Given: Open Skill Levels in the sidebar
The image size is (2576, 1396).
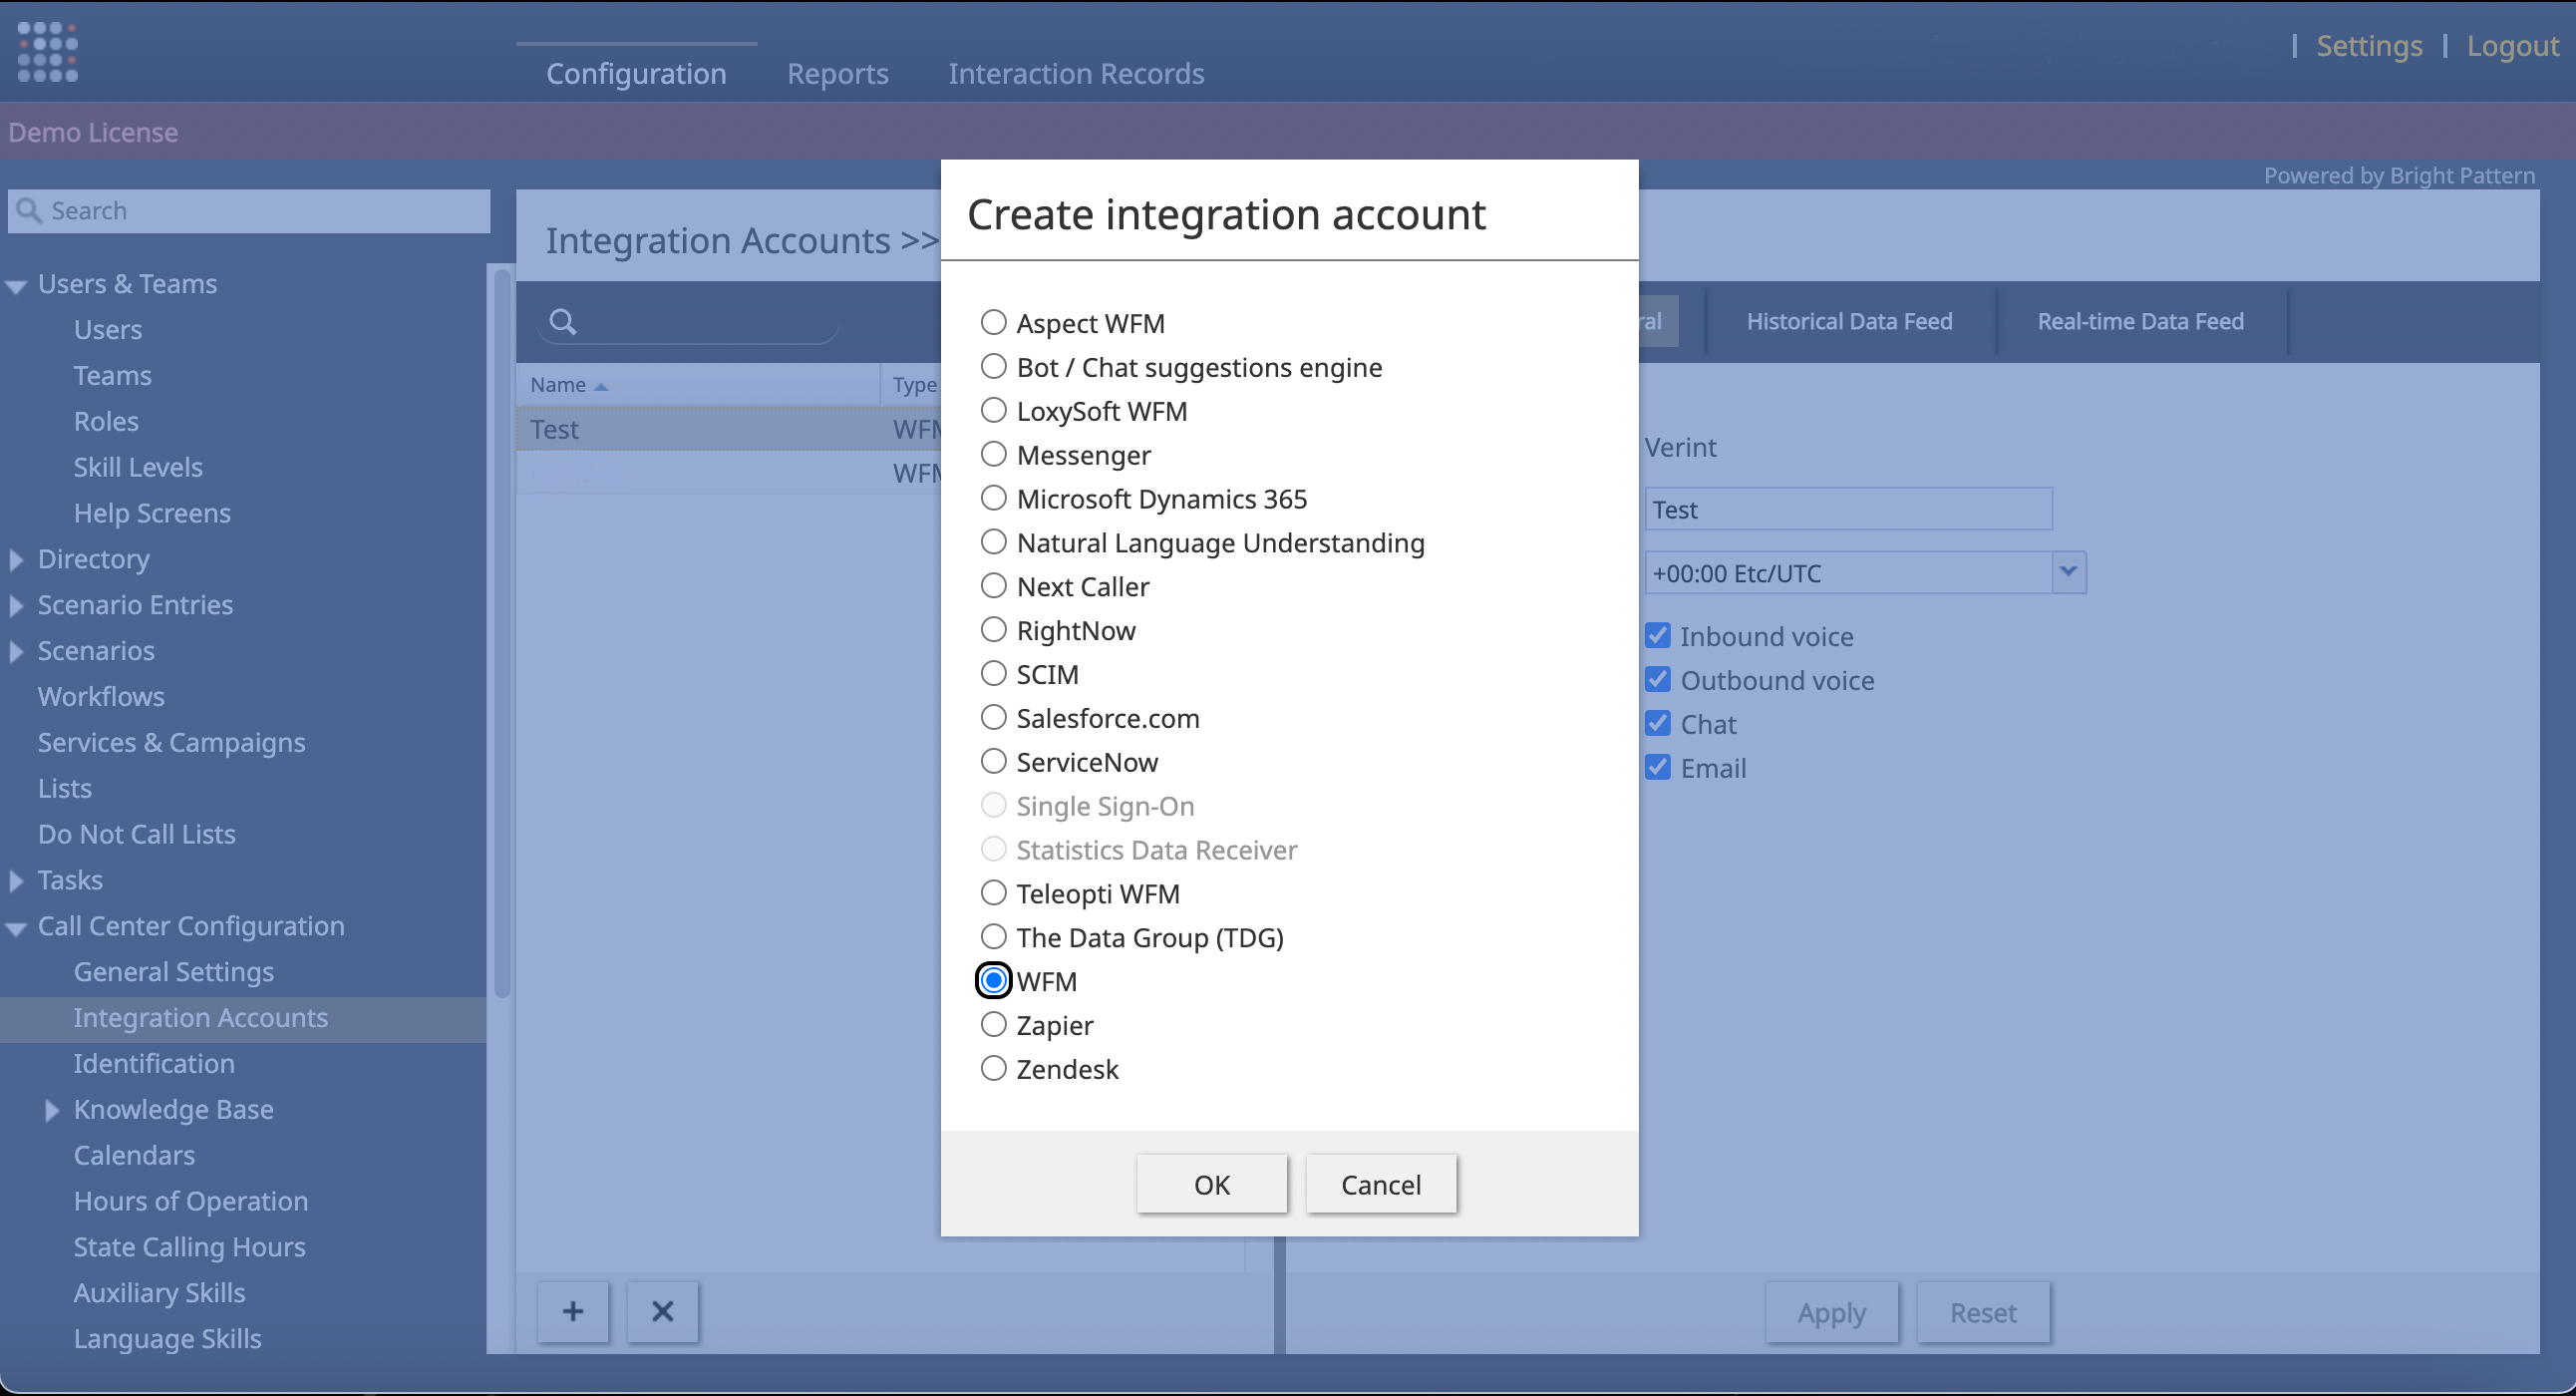Looking at the screenshot, I should coord(138,467).
